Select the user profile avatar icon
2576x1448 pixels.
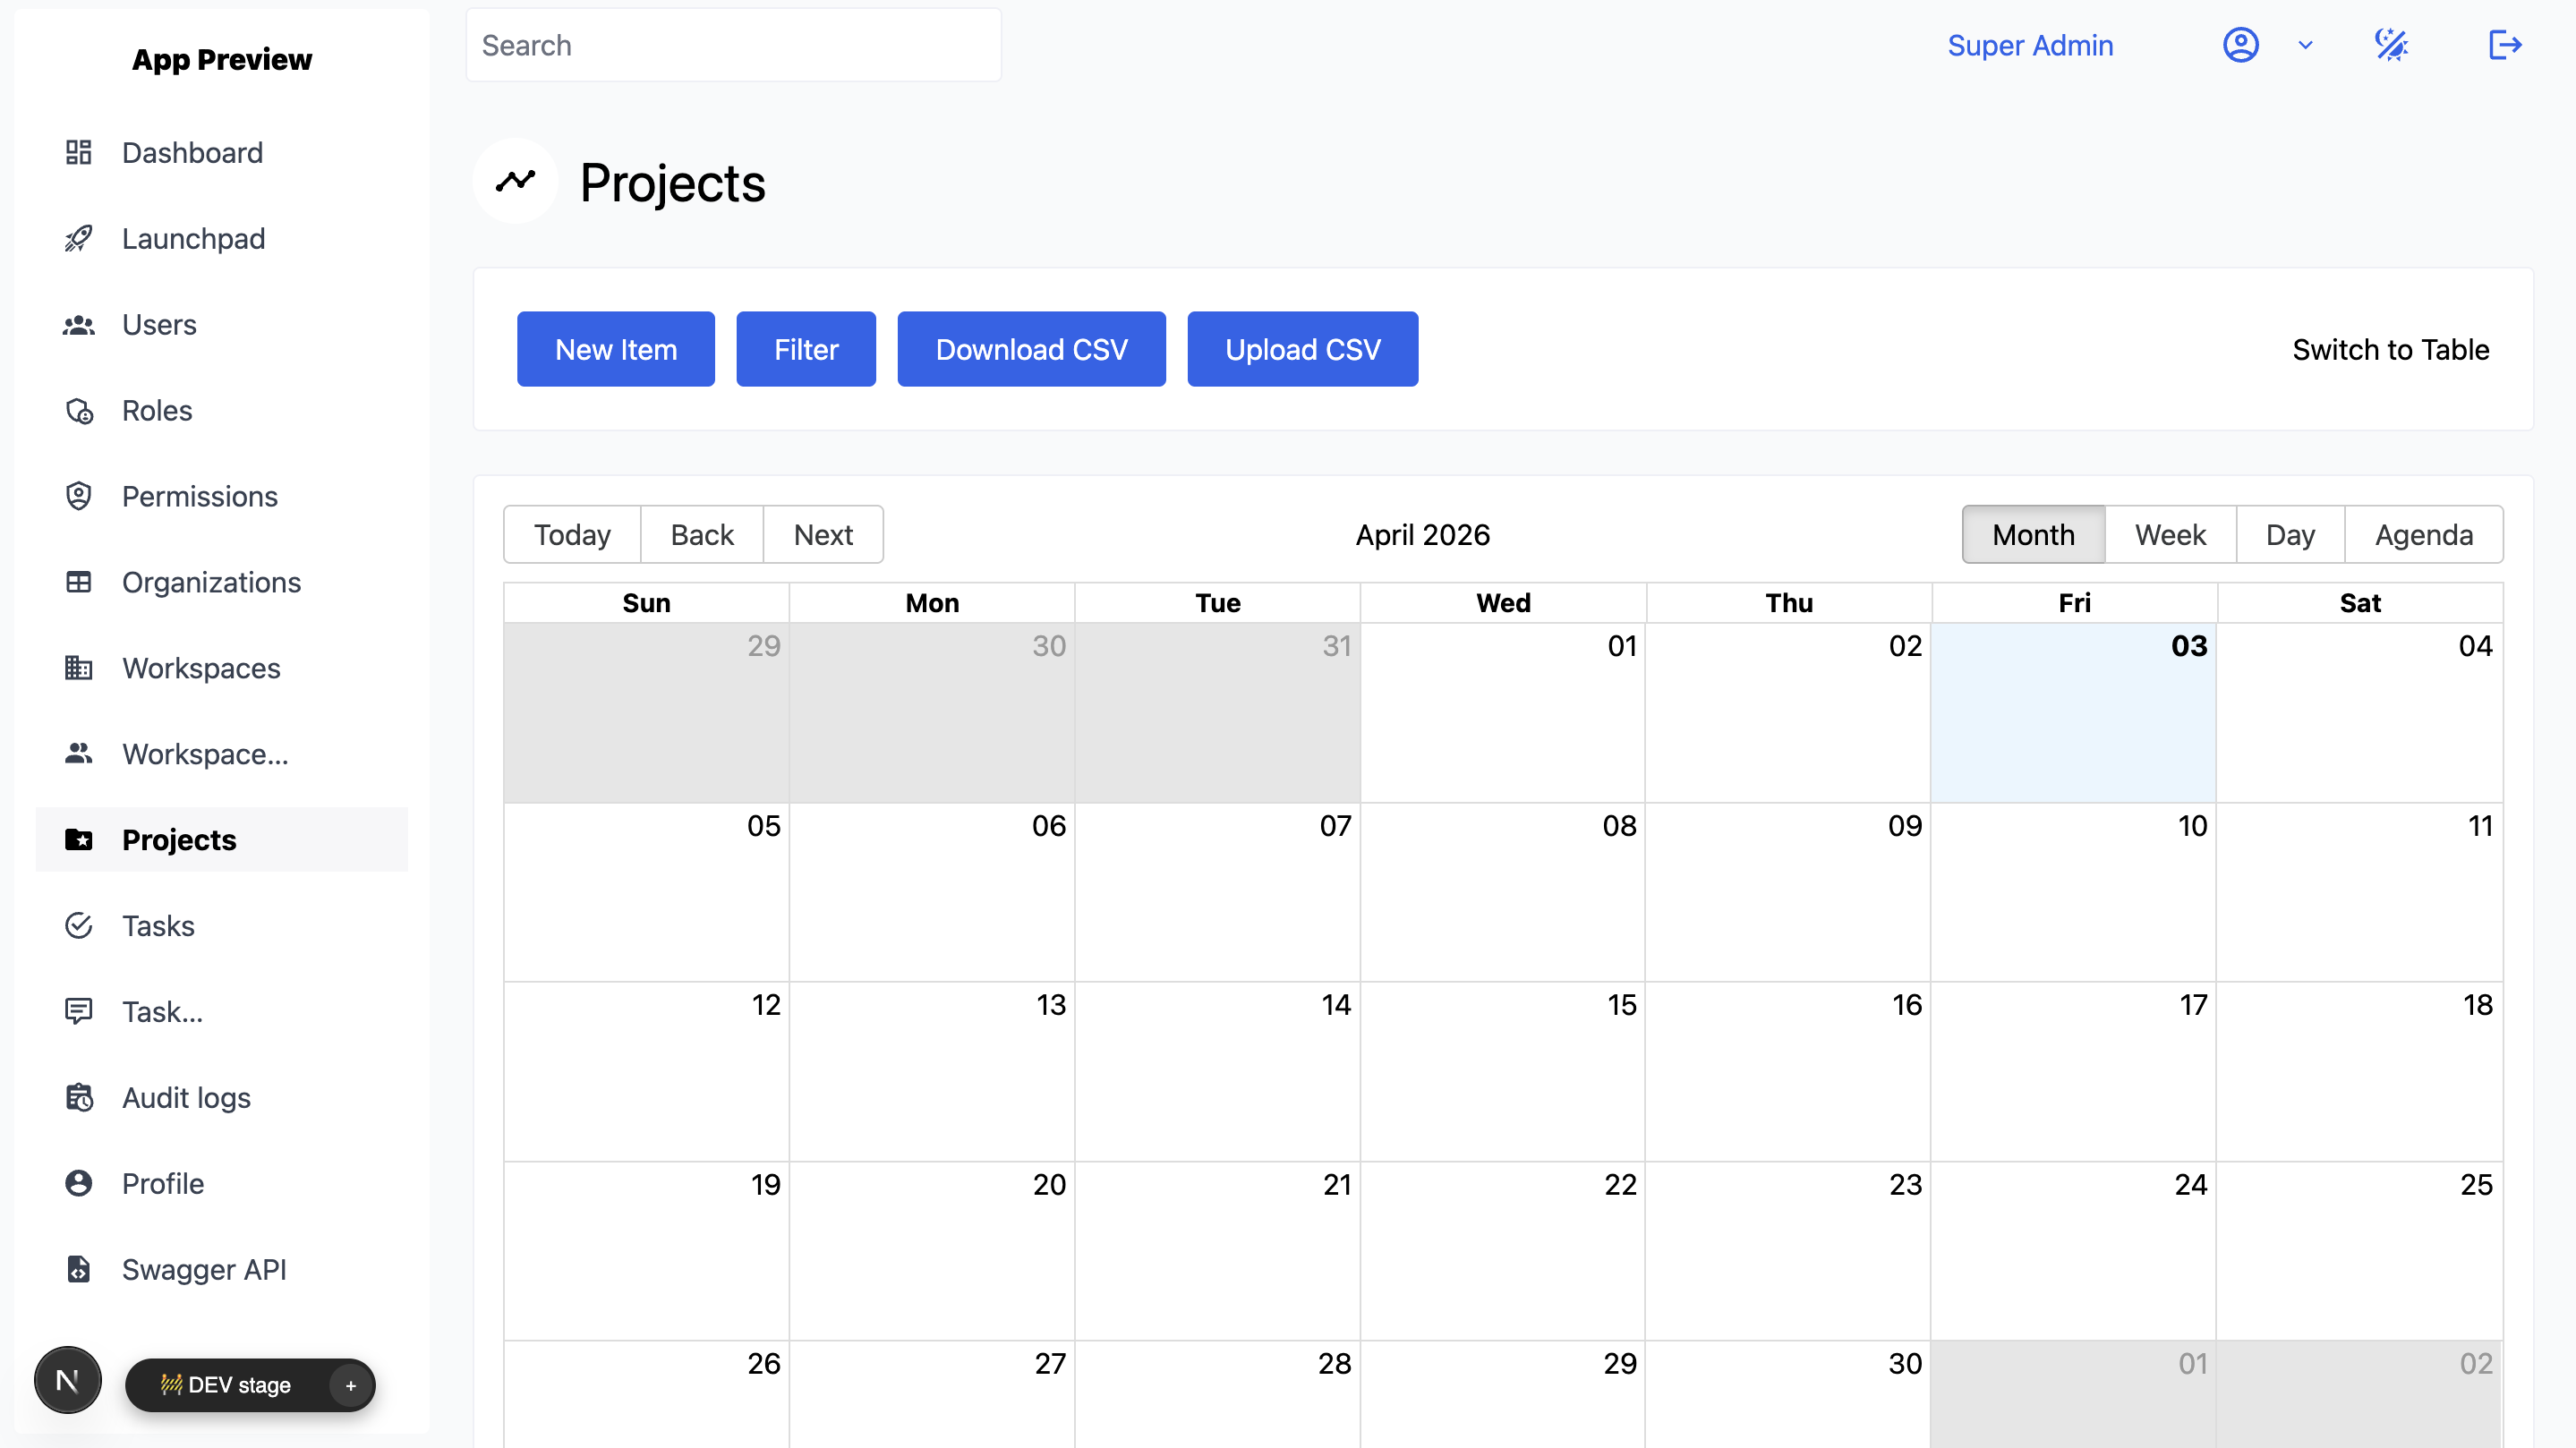pyautogui.click(x=2241, y=45)
